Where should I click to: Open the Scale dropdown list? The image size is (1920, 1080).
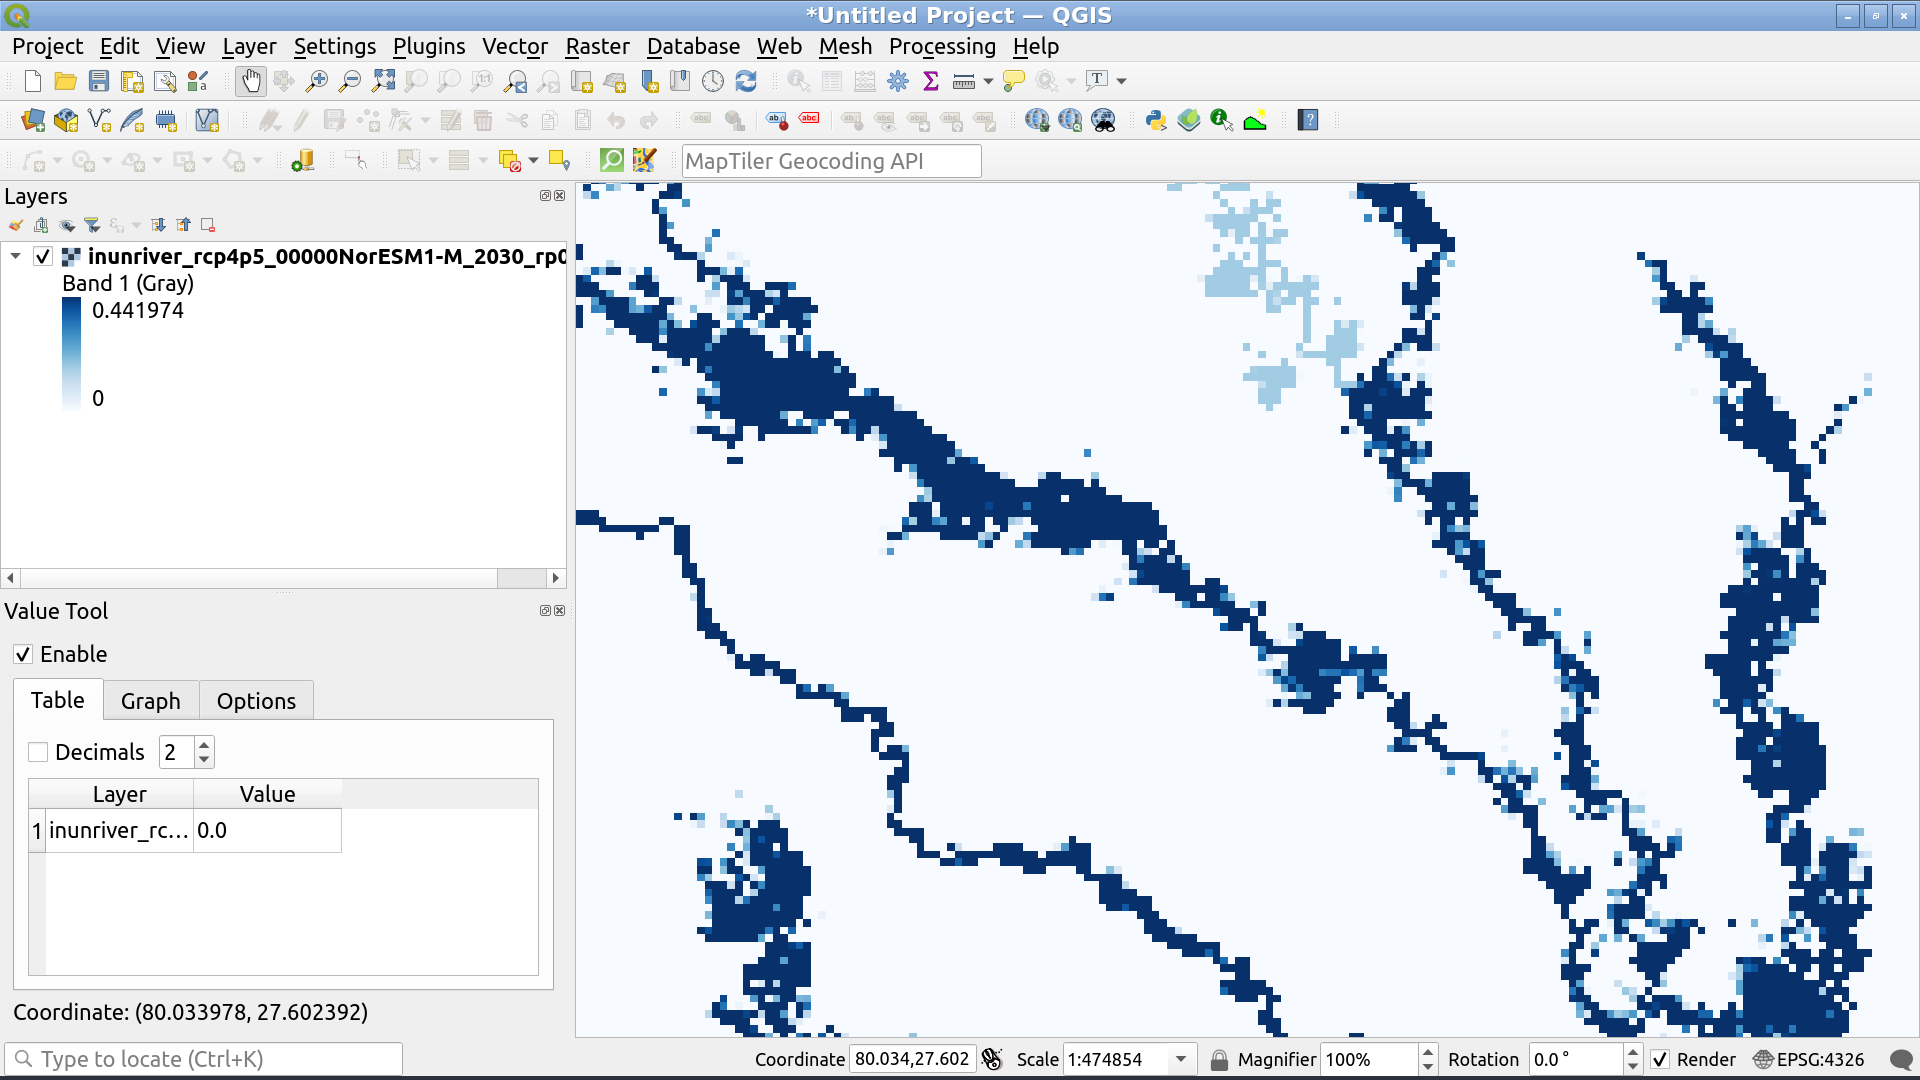point(1181,1059)
